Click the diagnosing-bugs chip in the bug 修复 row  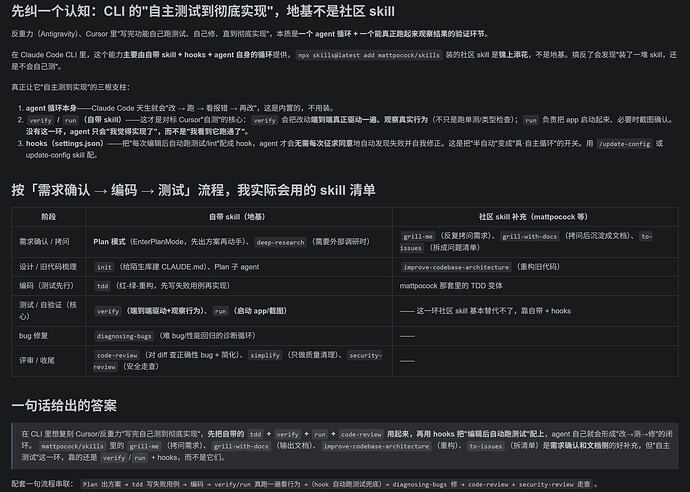point(124,336)
